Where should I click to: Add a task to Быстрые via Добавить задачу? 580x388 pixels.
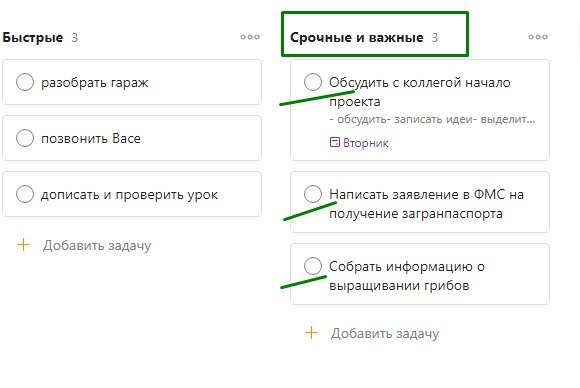(x=97, y=246)
